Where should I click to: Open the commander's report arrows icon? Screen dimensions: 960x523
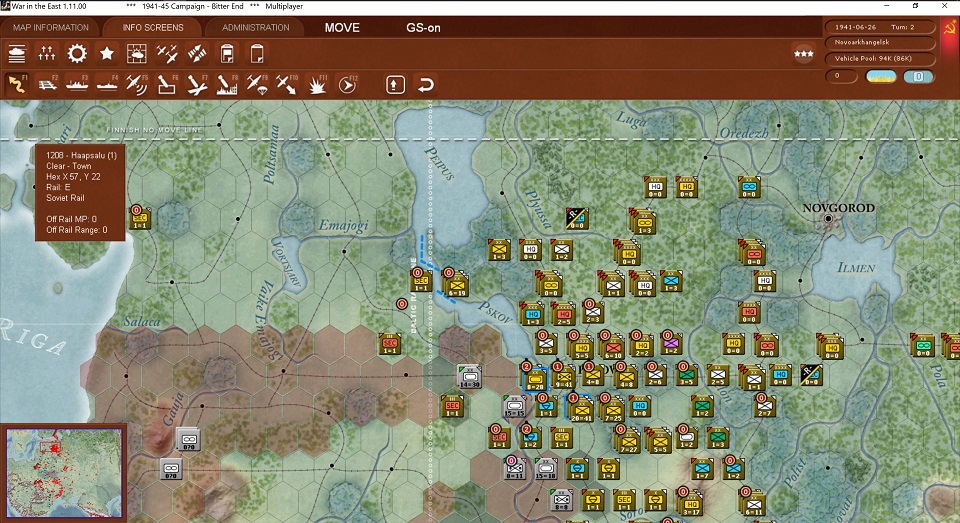[x=47, y=54]
